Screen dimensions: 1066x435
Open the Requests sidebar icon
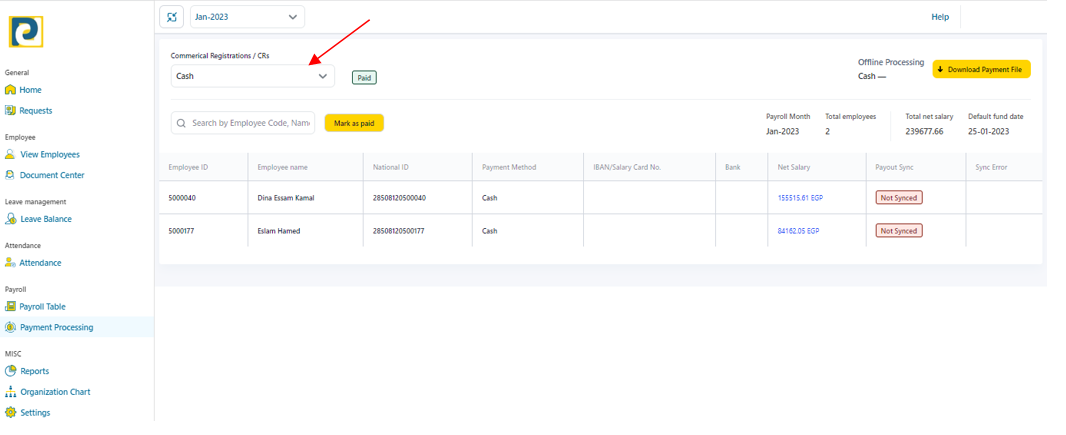[10, 111]
